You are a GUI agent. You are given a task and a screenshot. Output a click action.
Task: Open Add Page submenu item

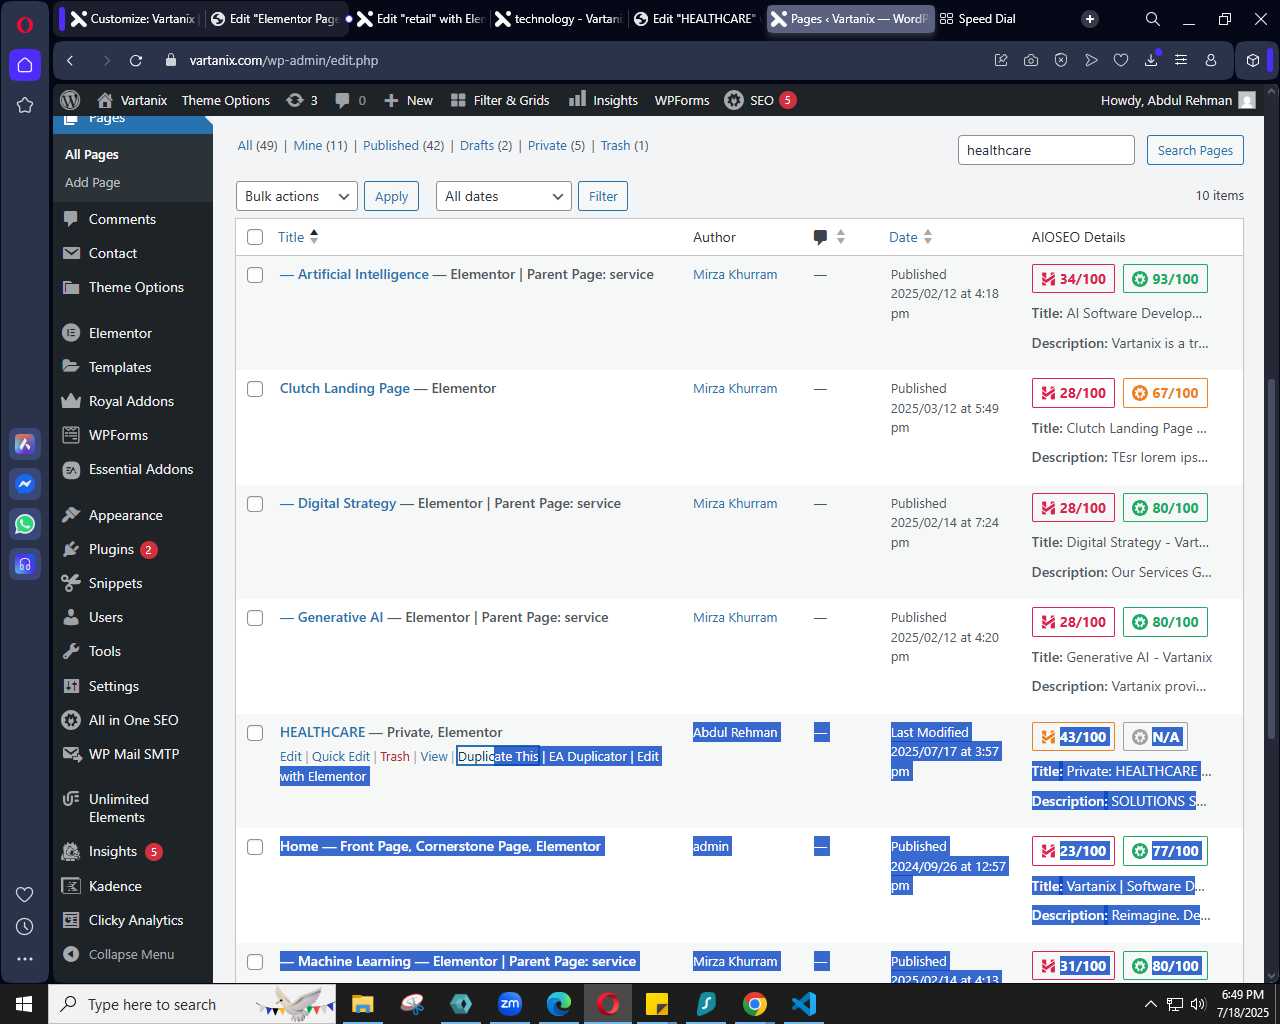tap(92, 182)
